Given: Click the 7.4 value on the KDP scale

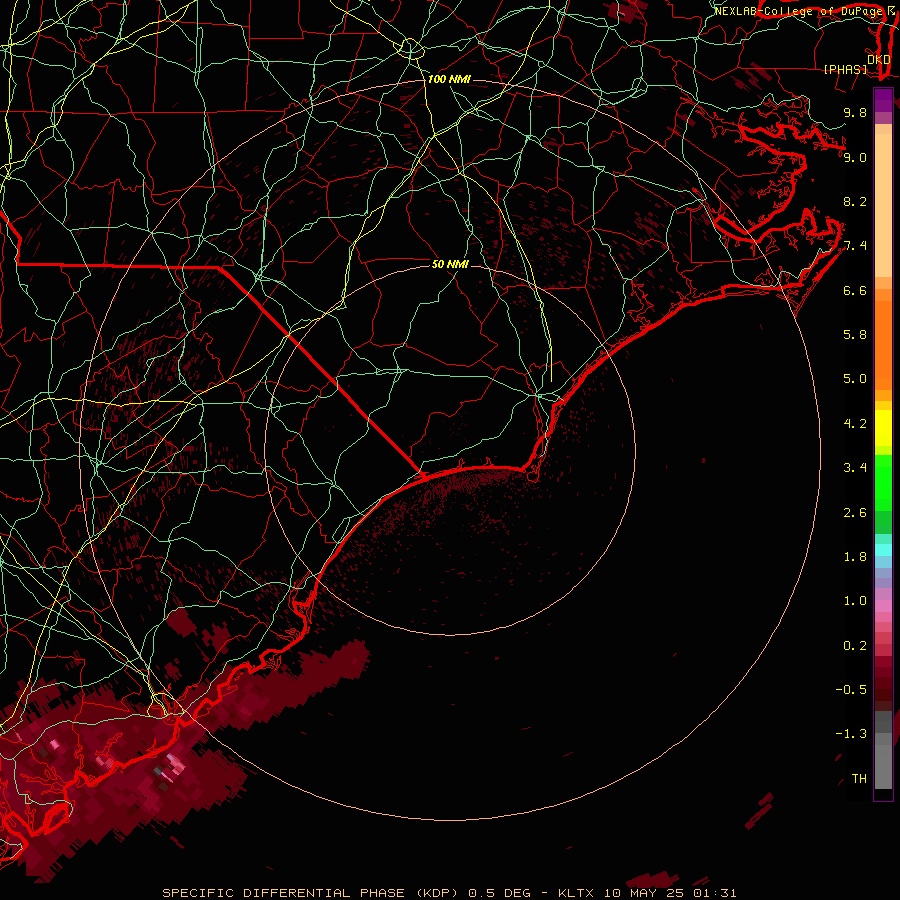Looking at the screenshot, I should pos(855,246).
